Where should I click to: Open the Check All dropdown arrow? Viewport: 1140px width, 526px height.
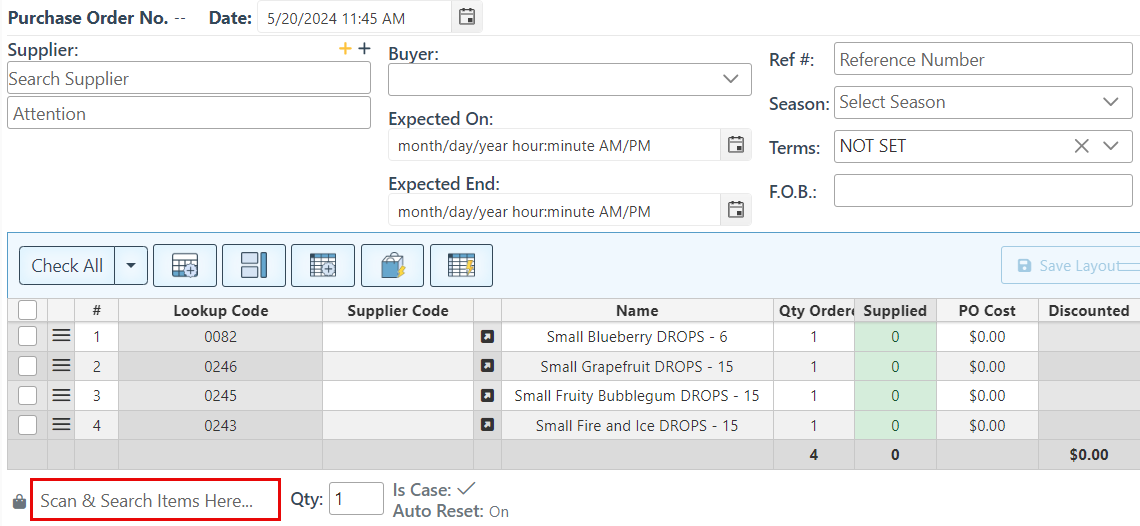pos(132,266)
